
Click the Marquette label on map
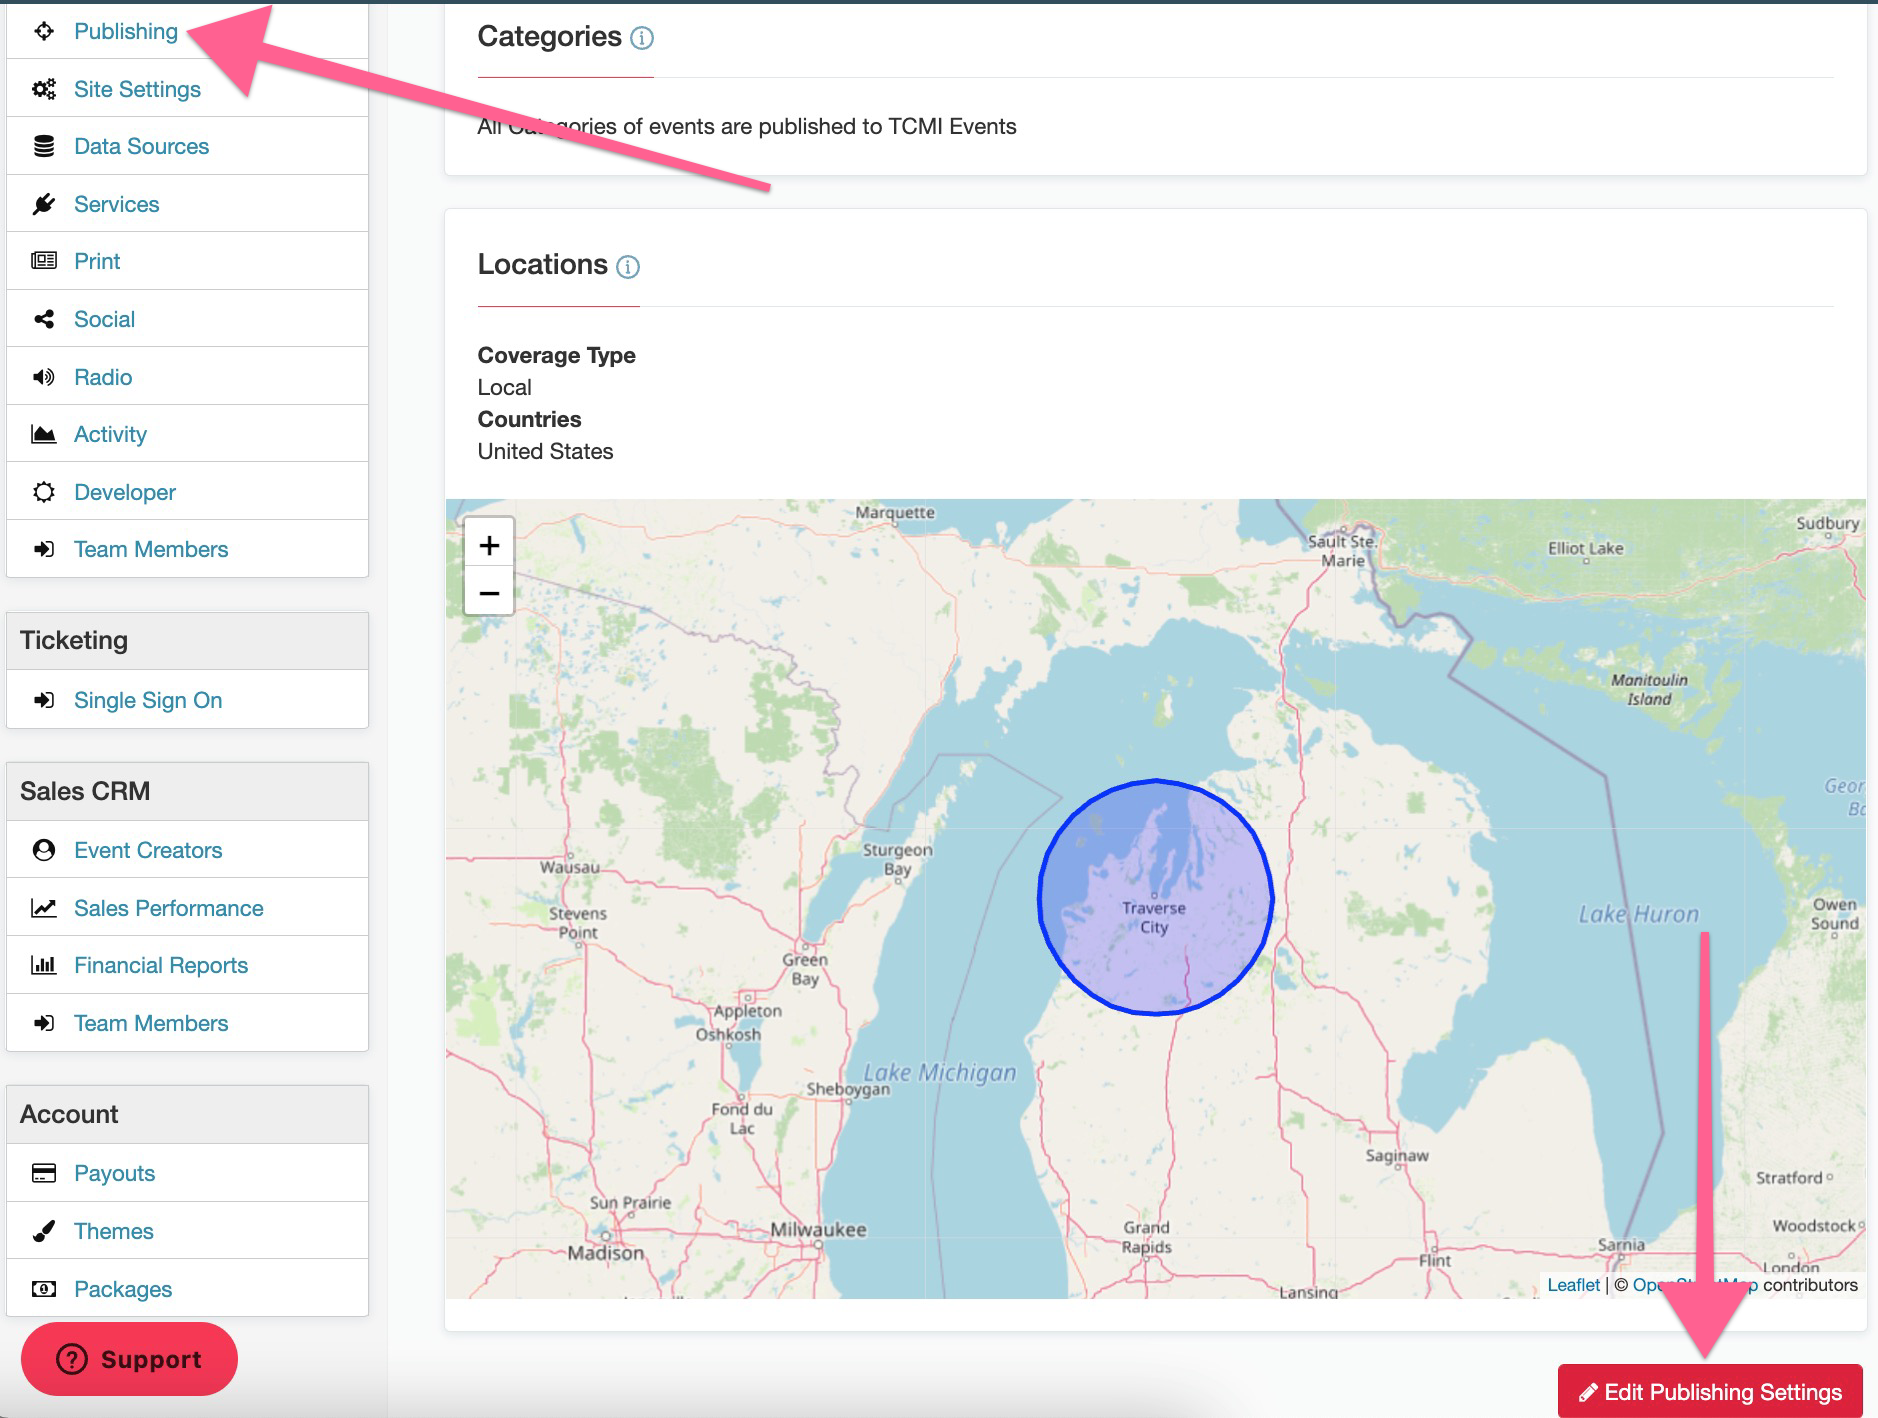coord(895,512)
